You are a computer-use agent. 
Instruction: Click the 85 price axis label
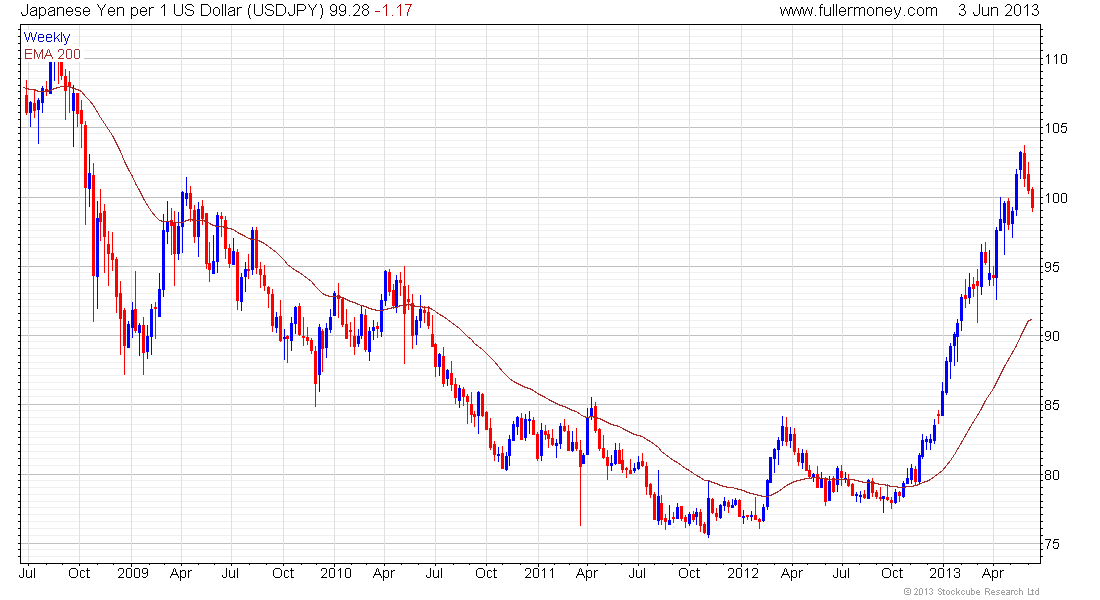tap(1052, 405)
